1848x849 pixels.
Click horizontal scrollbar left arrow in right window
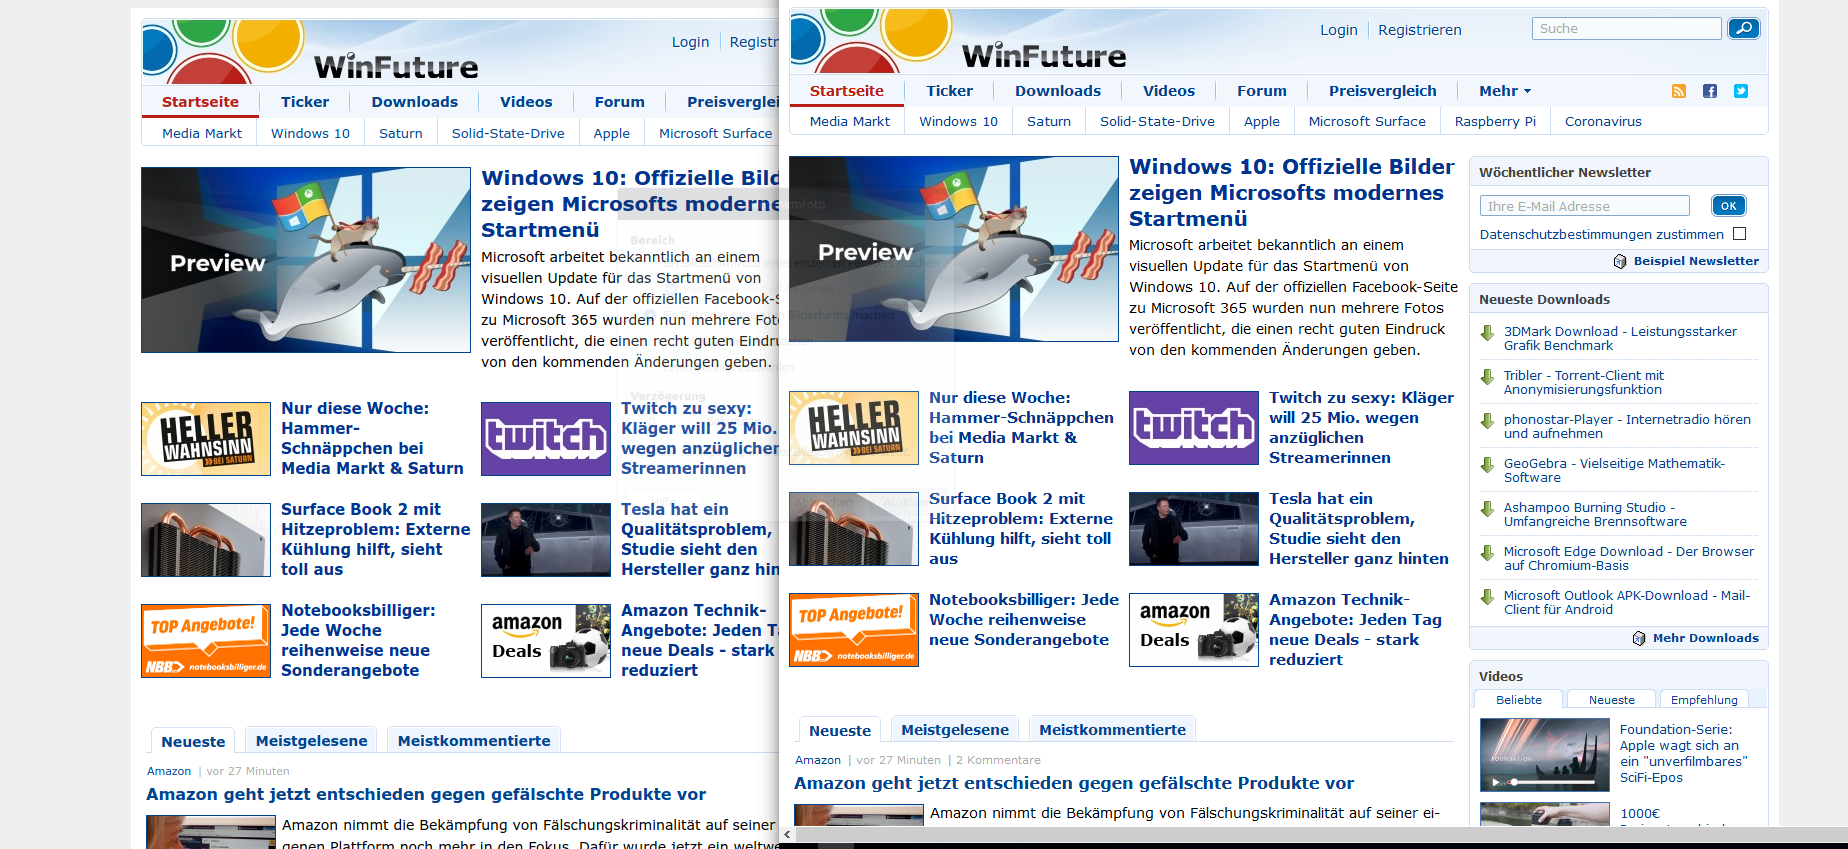(x=787, y=834)
